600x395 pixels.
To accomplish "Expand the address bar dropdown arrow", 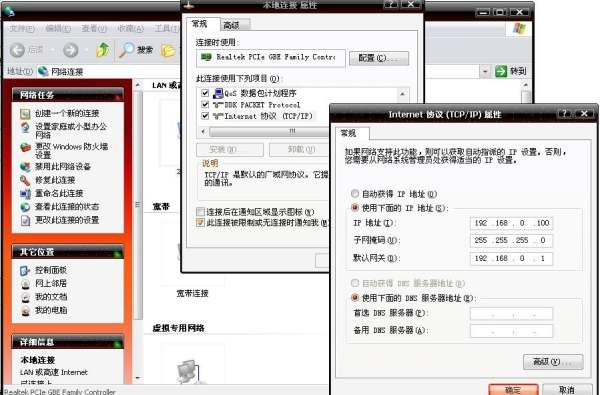I will pyautogui.click(x=485, y=71).
